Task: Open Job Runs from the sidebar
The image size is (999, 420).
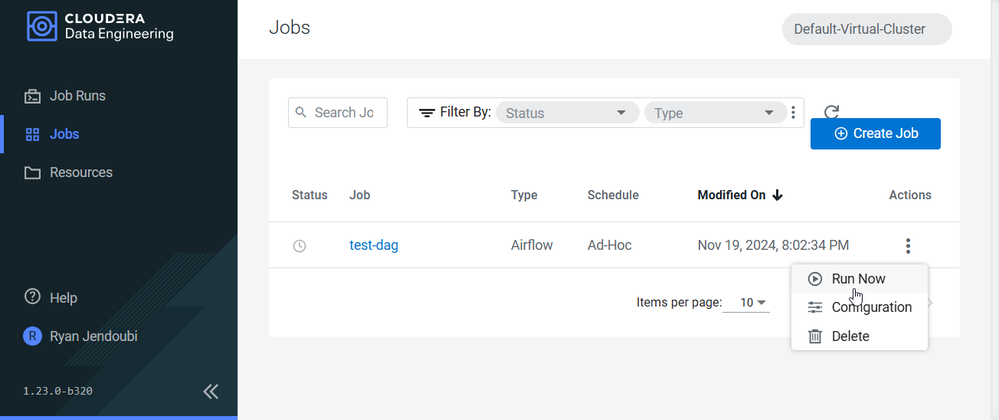Action: (x=64, y=96)
